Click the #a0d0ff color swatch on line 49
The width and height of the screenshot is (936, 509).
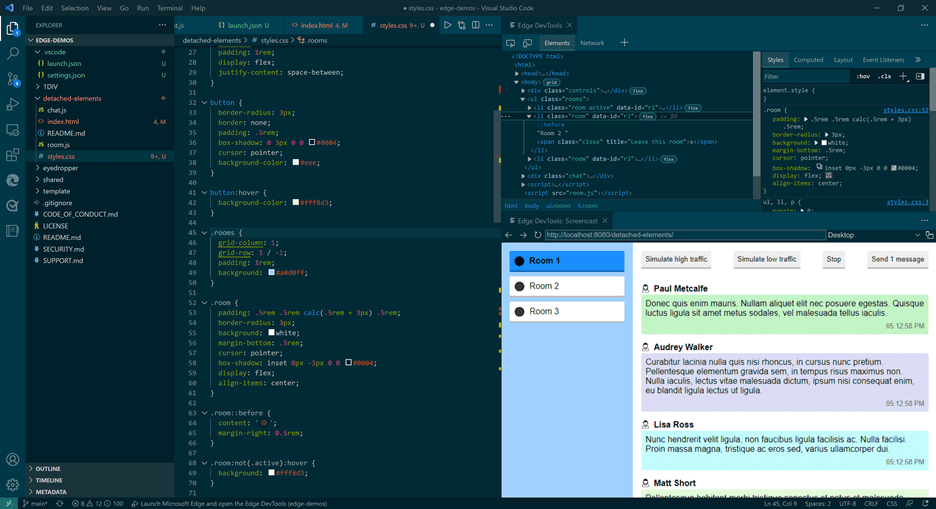[x=271, y=272]
